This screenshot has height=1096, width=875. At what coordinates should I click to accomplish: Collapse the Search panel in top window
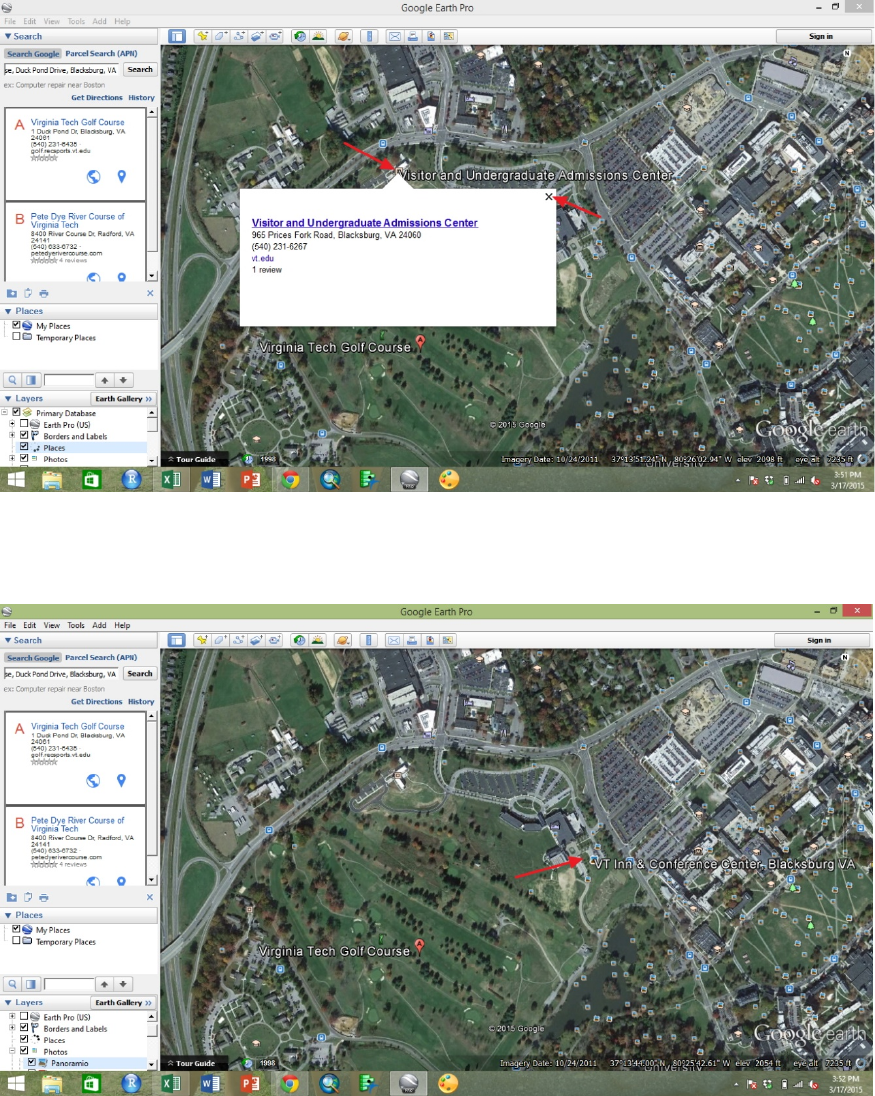tap(8, 36)
